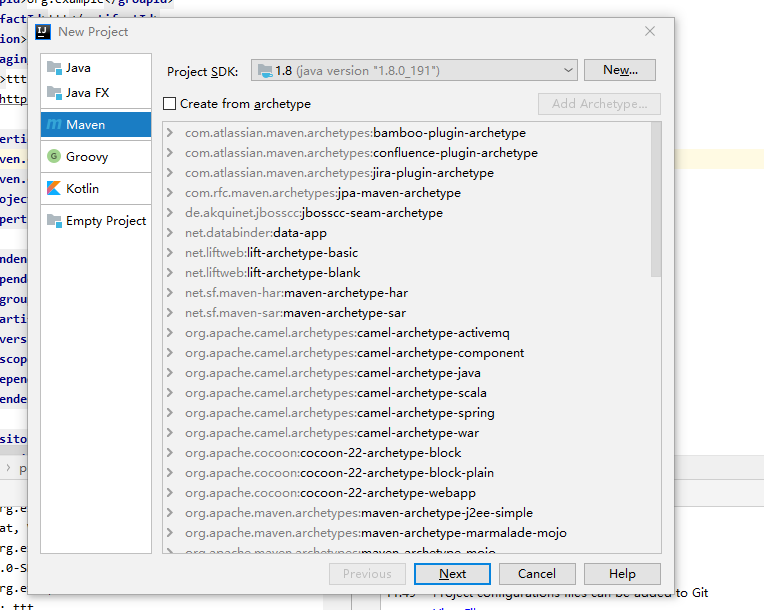Expand the cocoon-22-archetype-webapp entry
This screenshot has height=610, width=764.
[170, 492]
